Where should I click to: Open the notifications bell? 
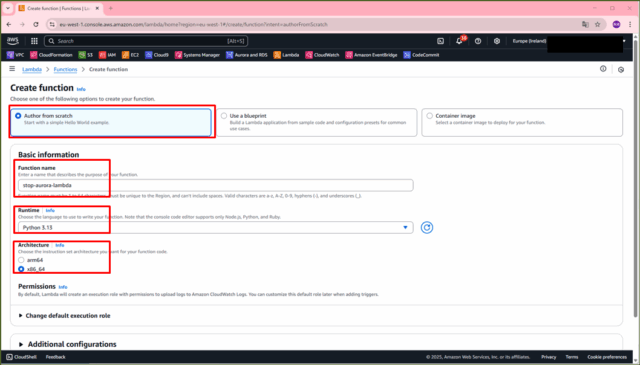[x=459, y=41]
